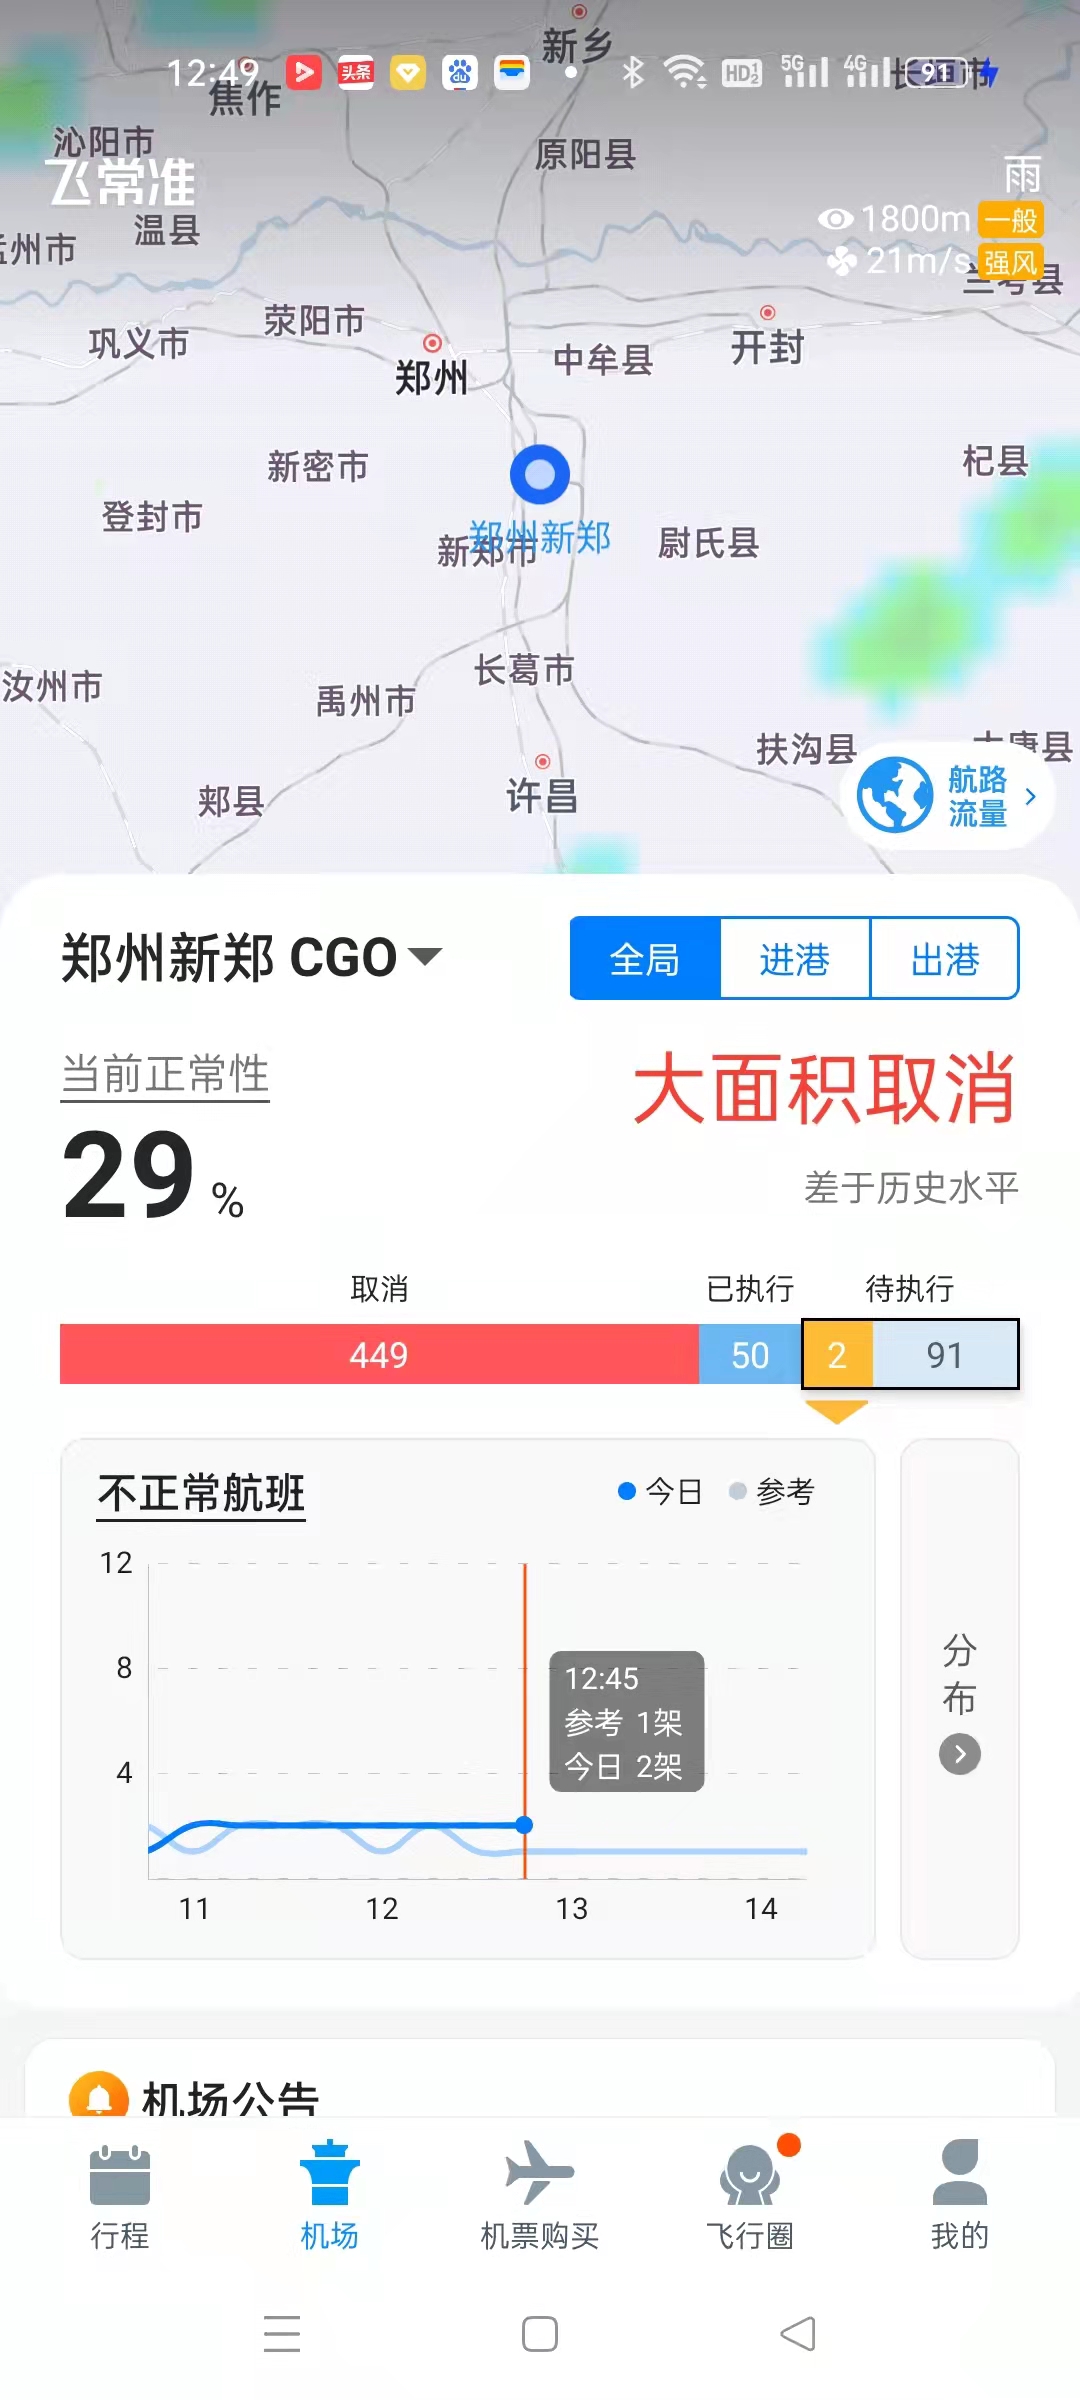Tap the 机场 tower icon

[329, 2174]
